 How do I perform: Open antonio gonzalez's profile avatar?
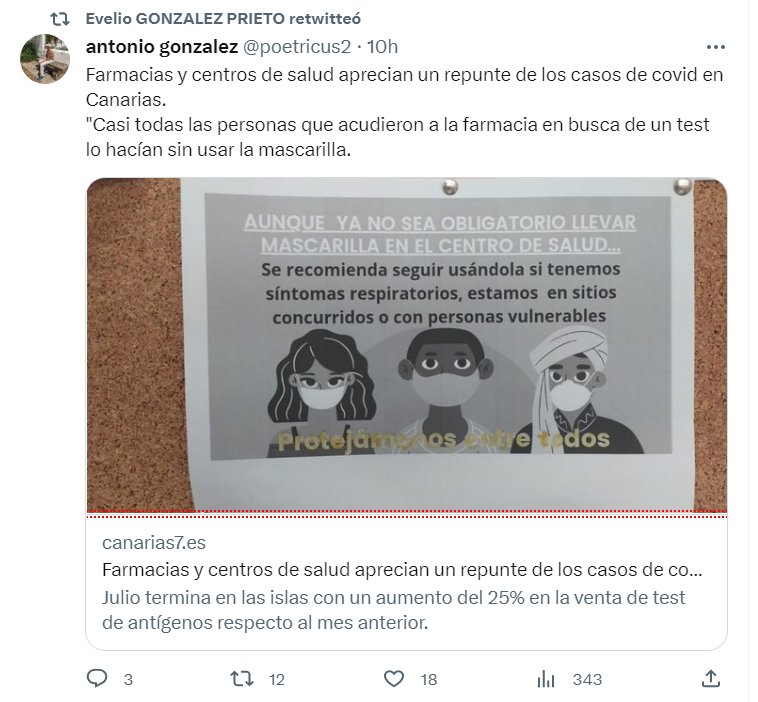[x=44, y=58]
